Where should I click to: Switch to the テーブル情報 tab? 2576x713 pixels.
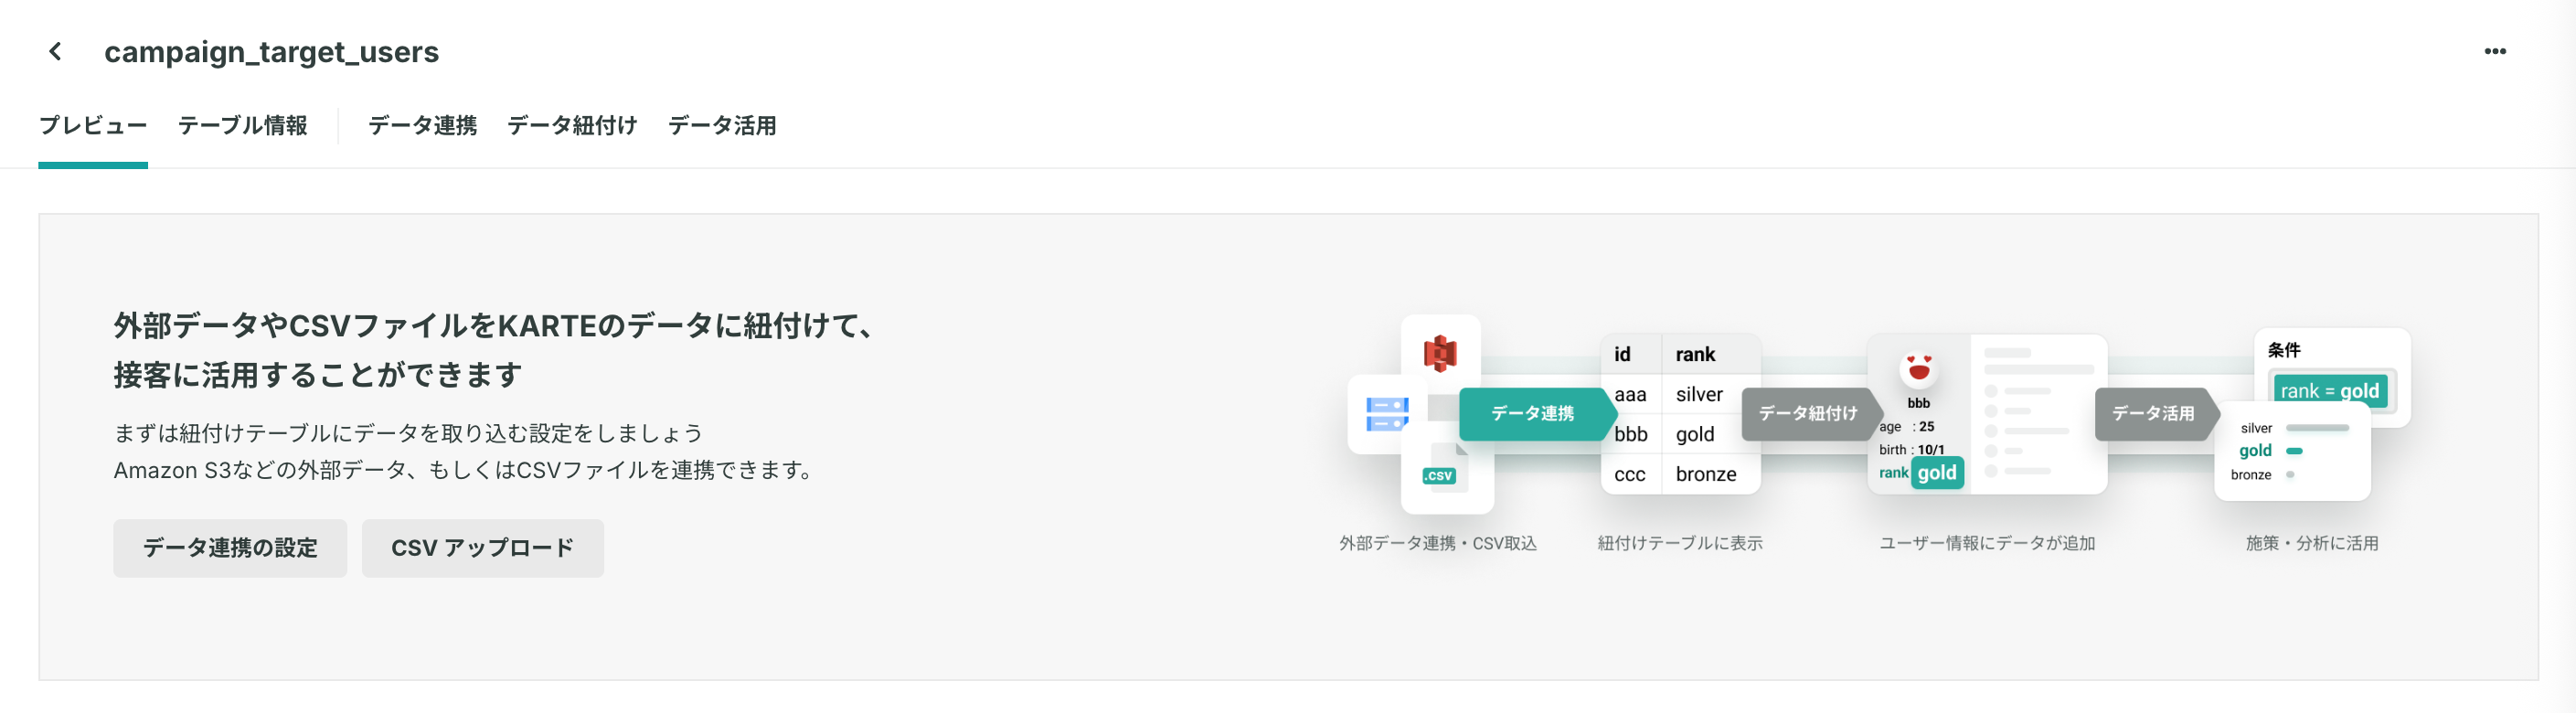[242, 126]
